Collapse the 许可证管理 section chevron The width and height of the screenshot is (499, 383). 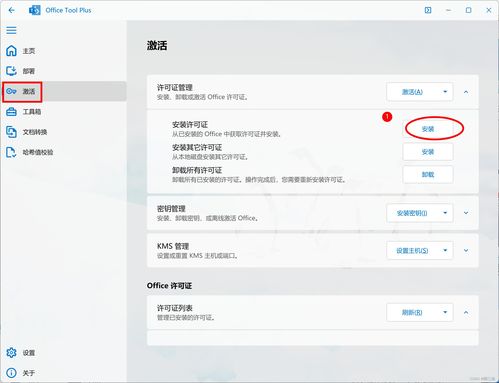(x=466, y=92)
